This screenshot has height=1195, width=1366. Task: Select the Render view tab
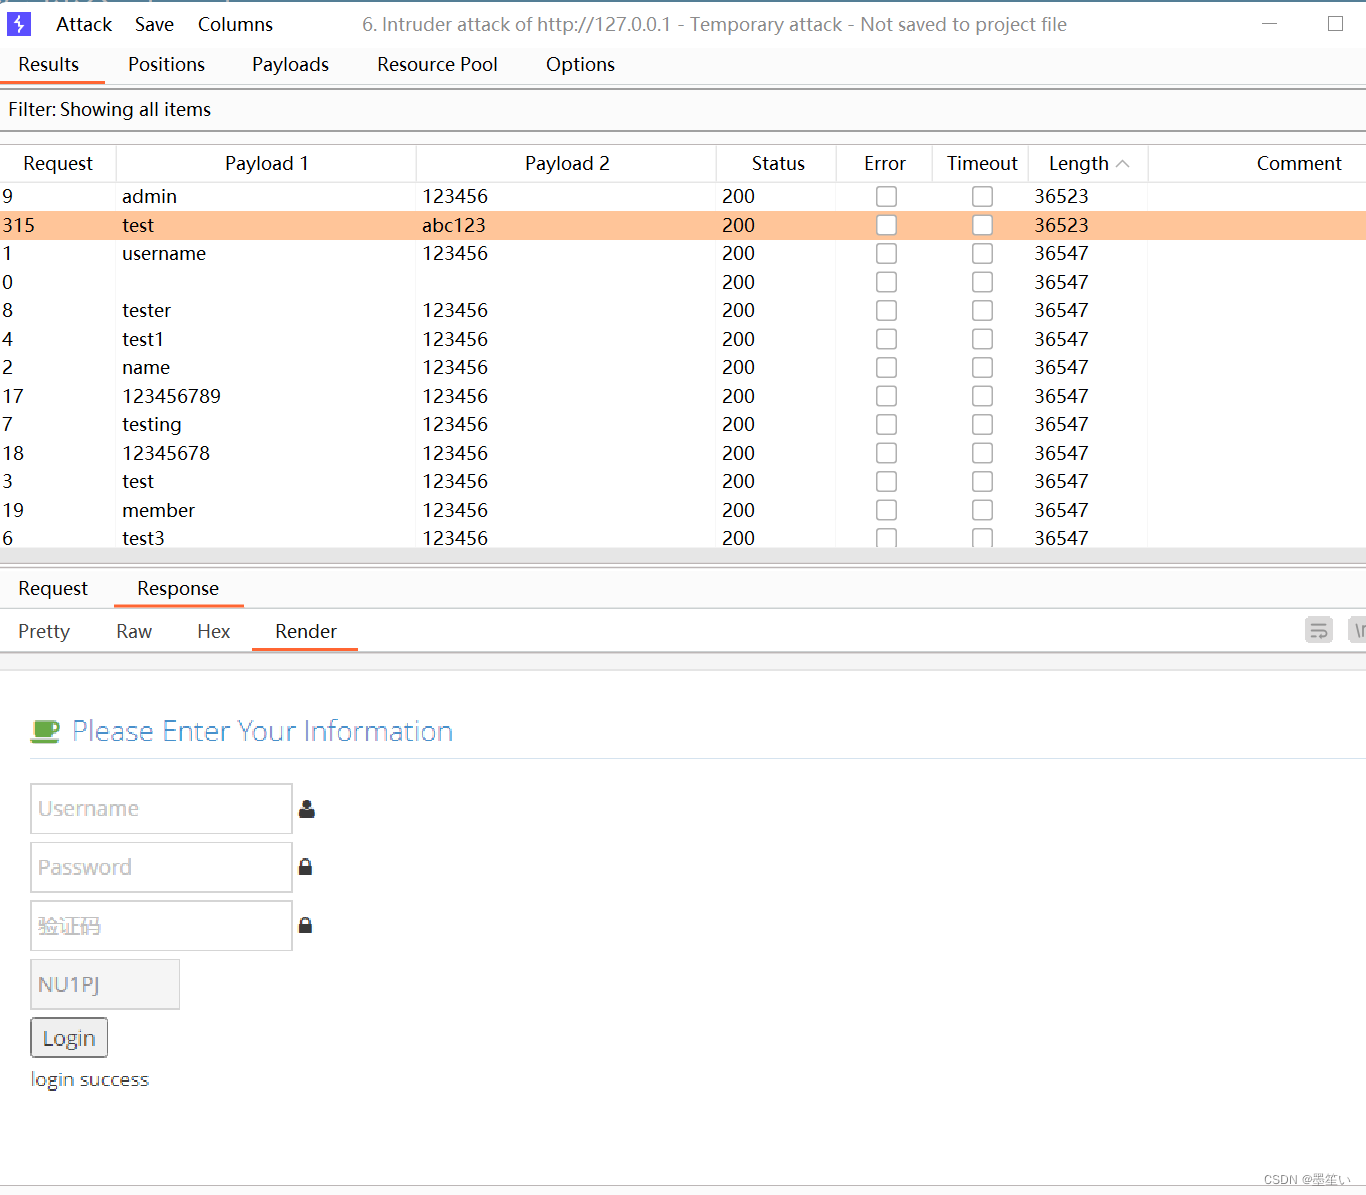pos(305,632)
